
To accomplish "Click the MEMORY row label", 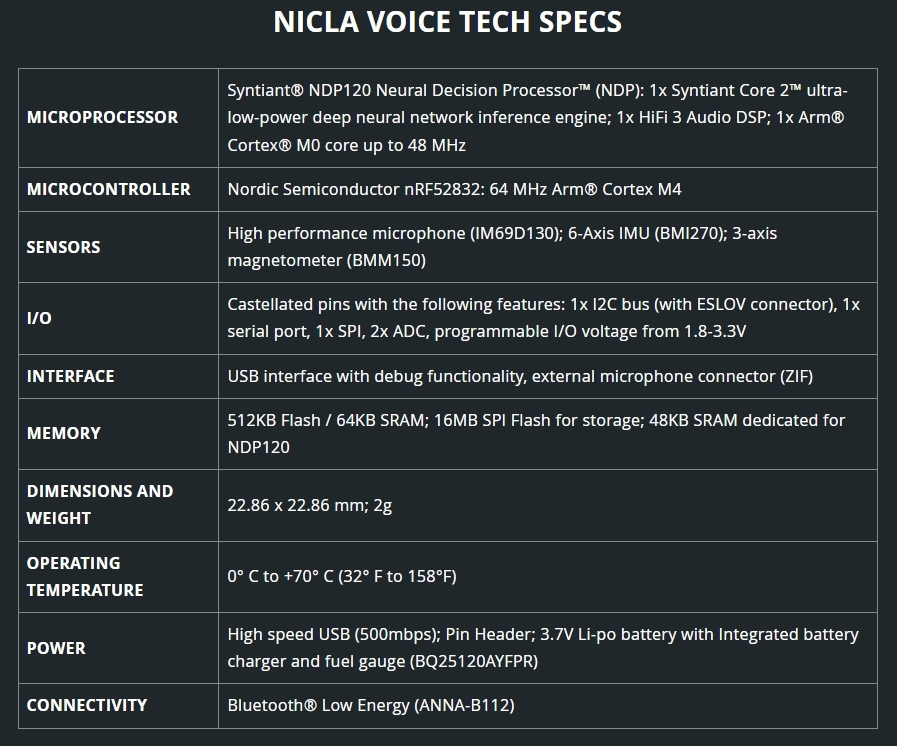I will 63,433.
